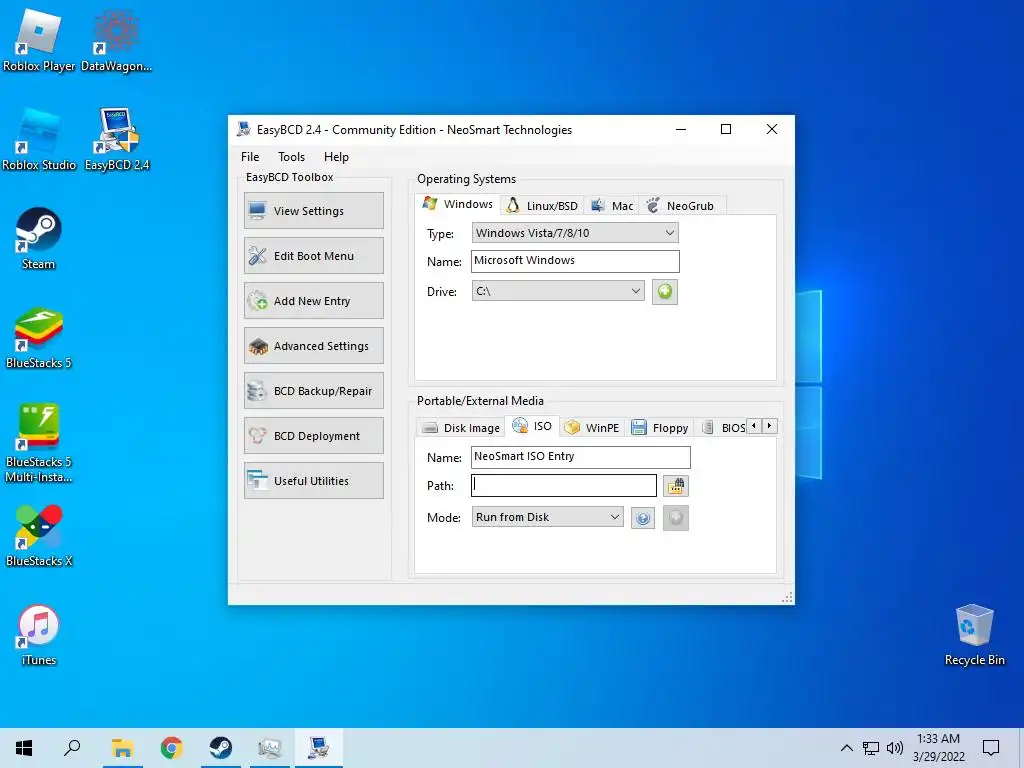The image size is (1024, 768).
Task: Launch Steam from the desktop icon
Action: (39, 238)
